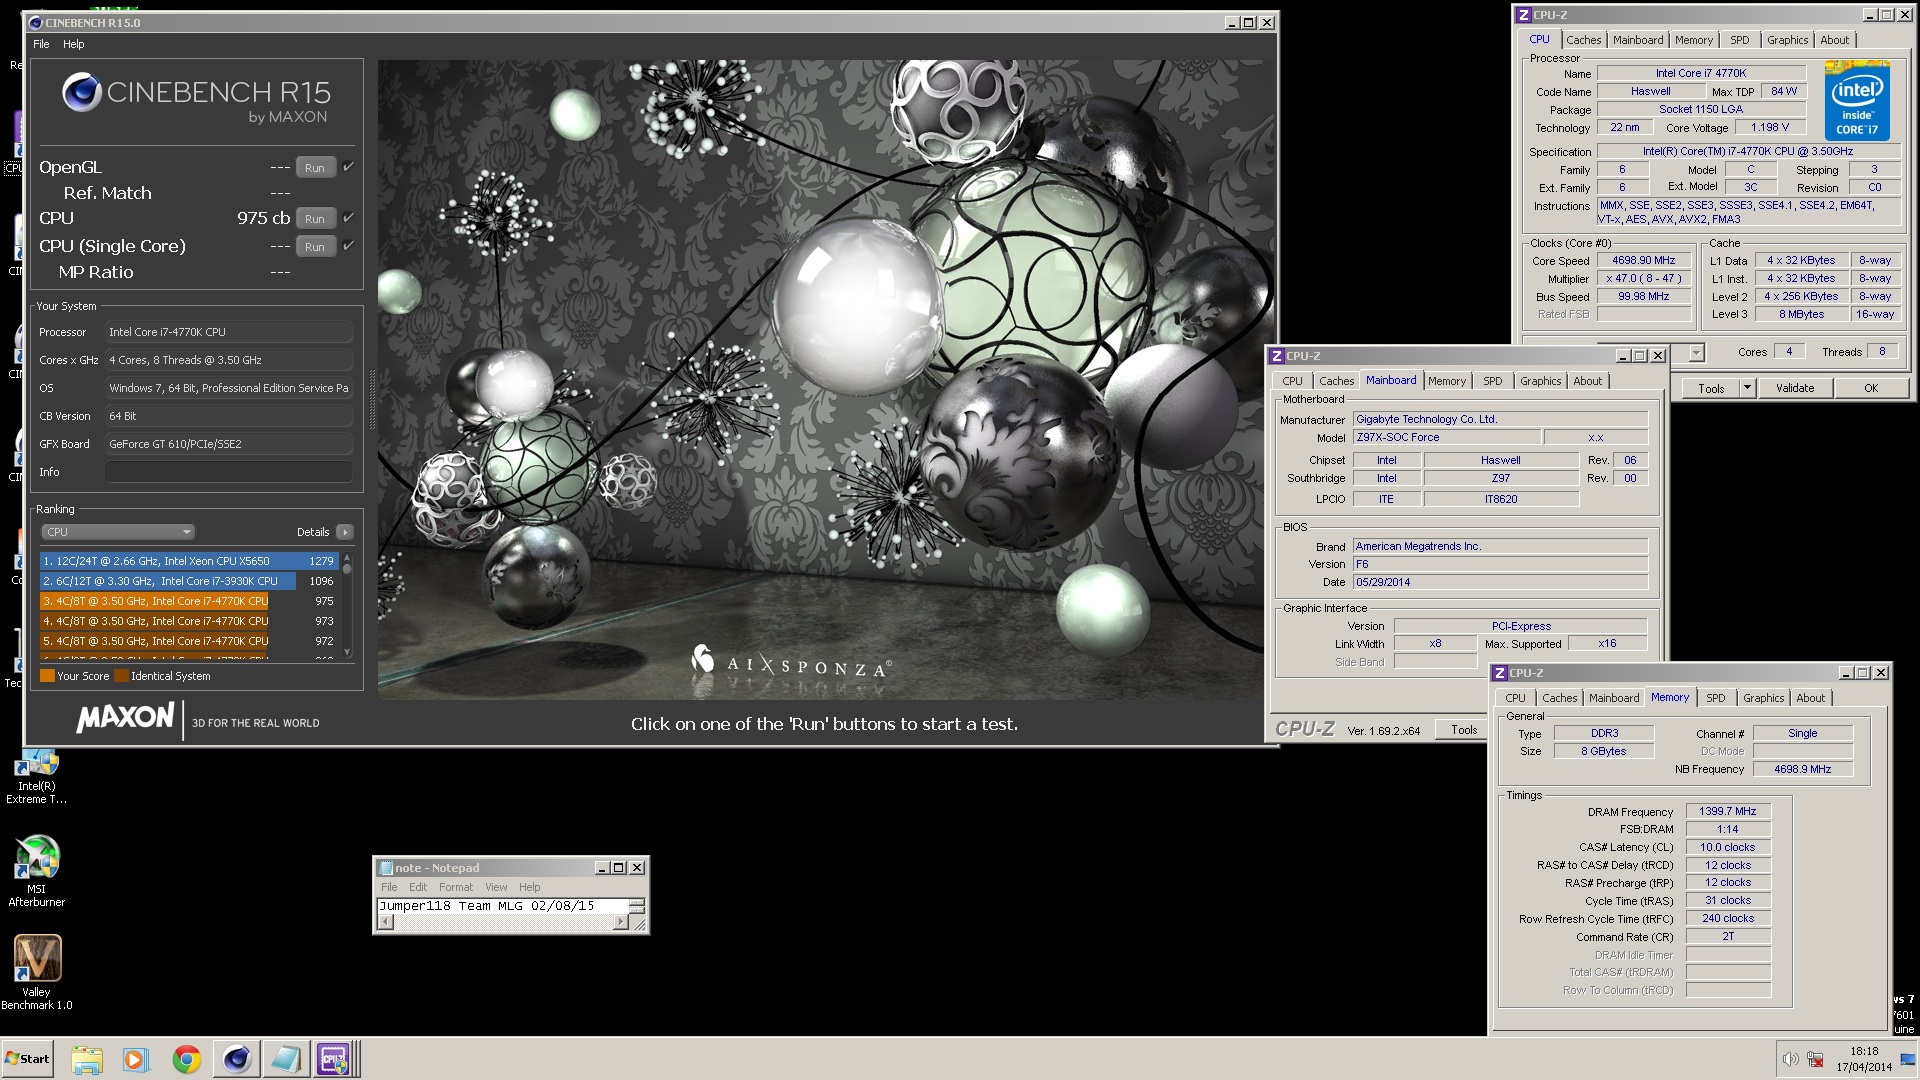
Task: Click the Intel Core i7 logo in CPU-Z
Action: coord(1856,100)
